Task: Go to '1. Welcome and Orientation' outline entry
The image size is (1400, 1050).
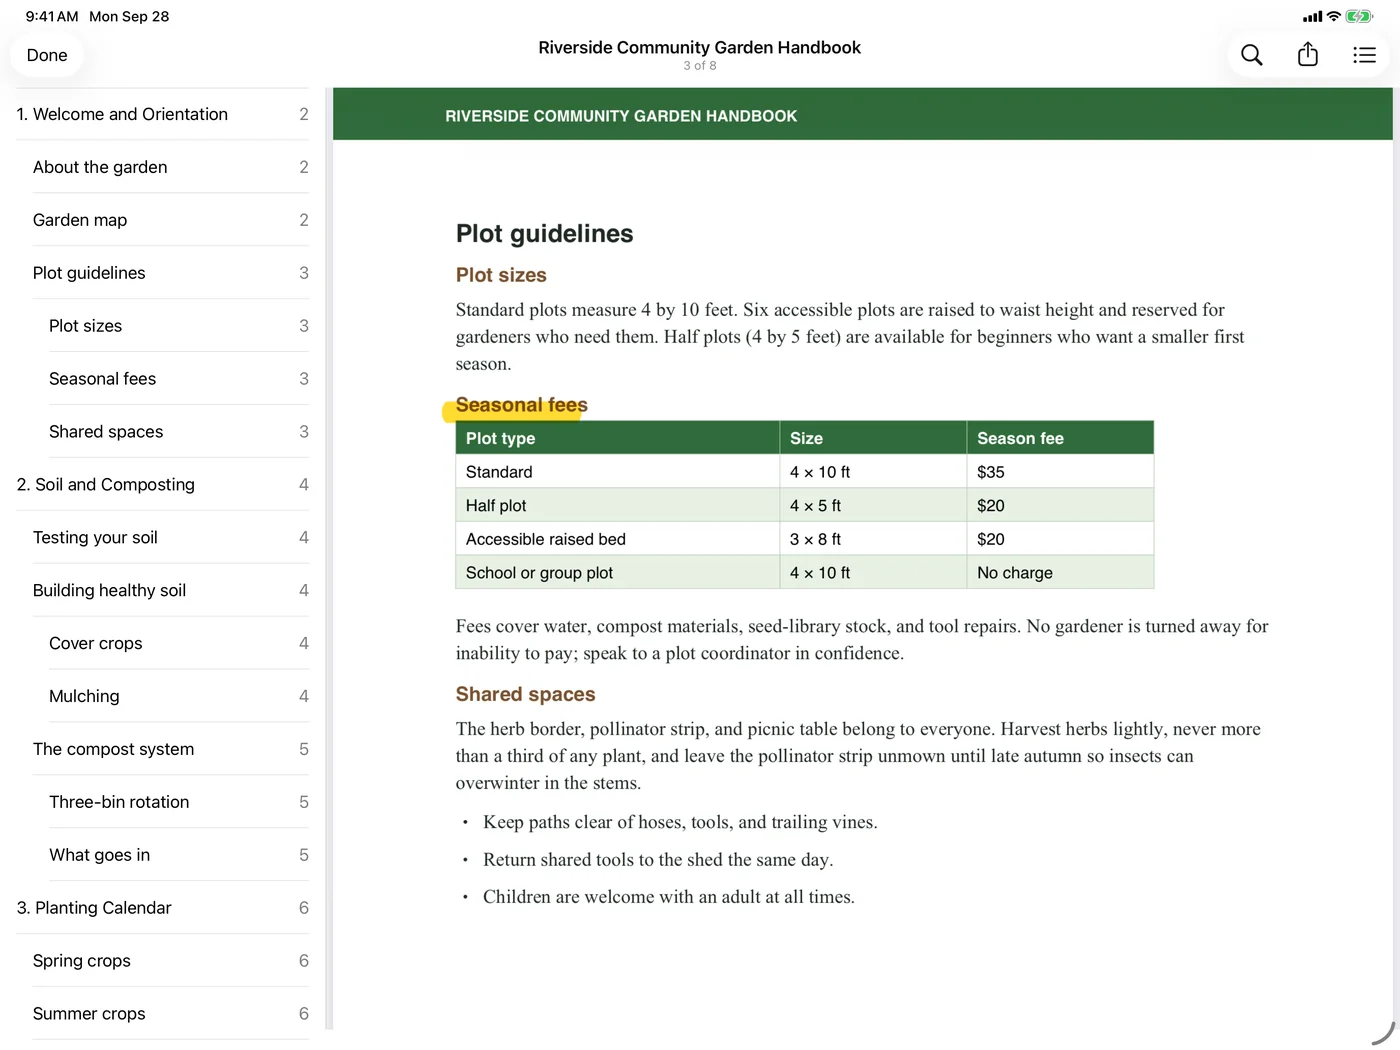Action: point(162,114)
